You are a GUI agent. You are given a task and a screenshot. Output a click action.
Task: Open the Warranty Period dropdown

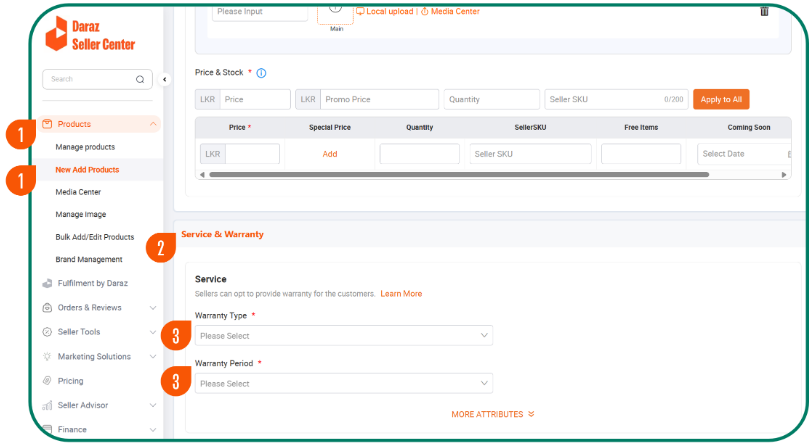[344, 383]
